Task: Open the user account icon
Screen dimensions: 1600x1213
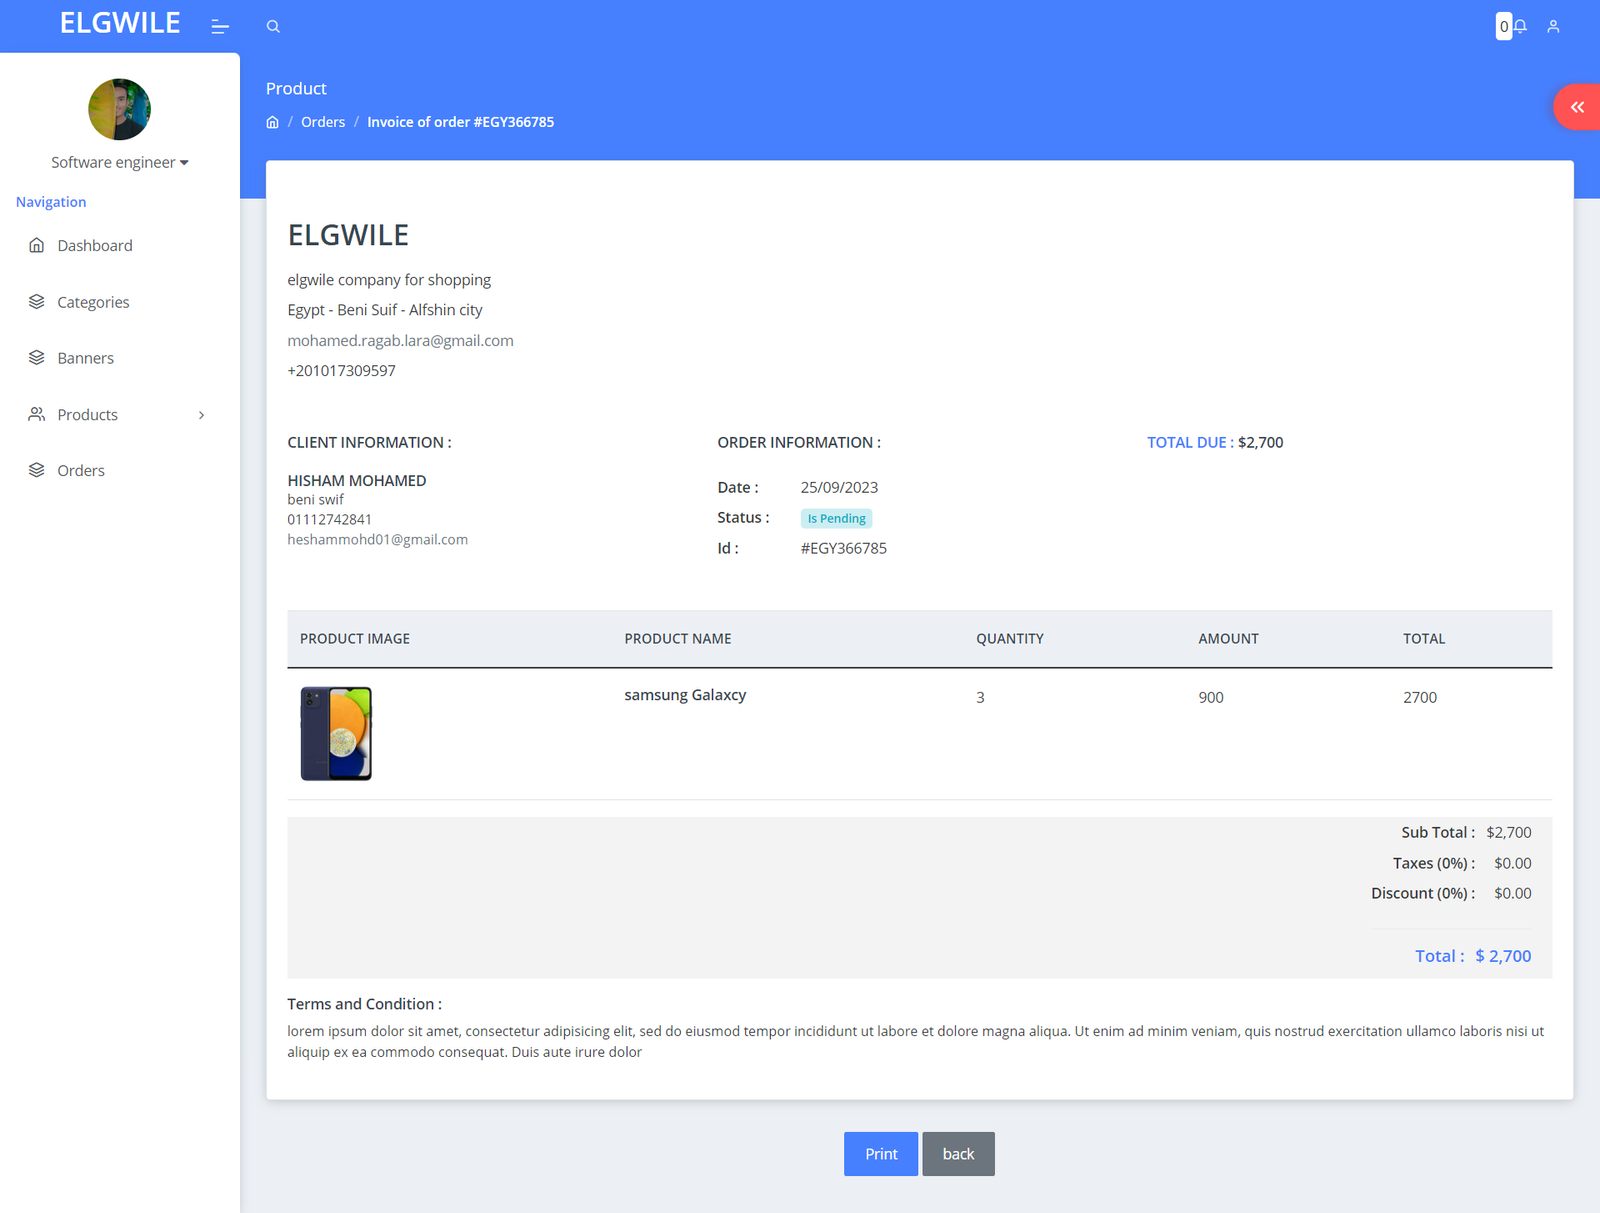Action: 1553,27
